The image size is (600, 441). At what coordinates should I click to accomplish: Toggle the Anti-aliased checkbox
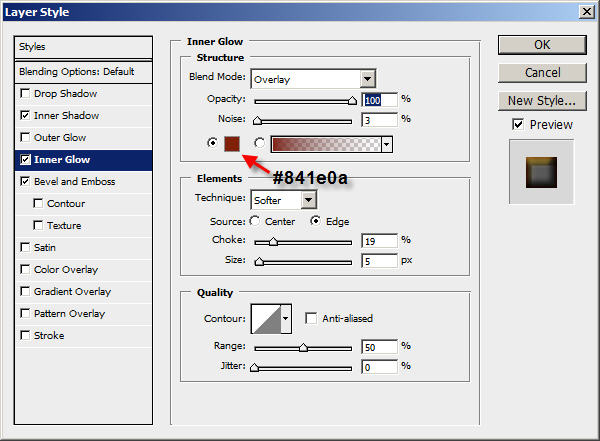tap(311, 318)
